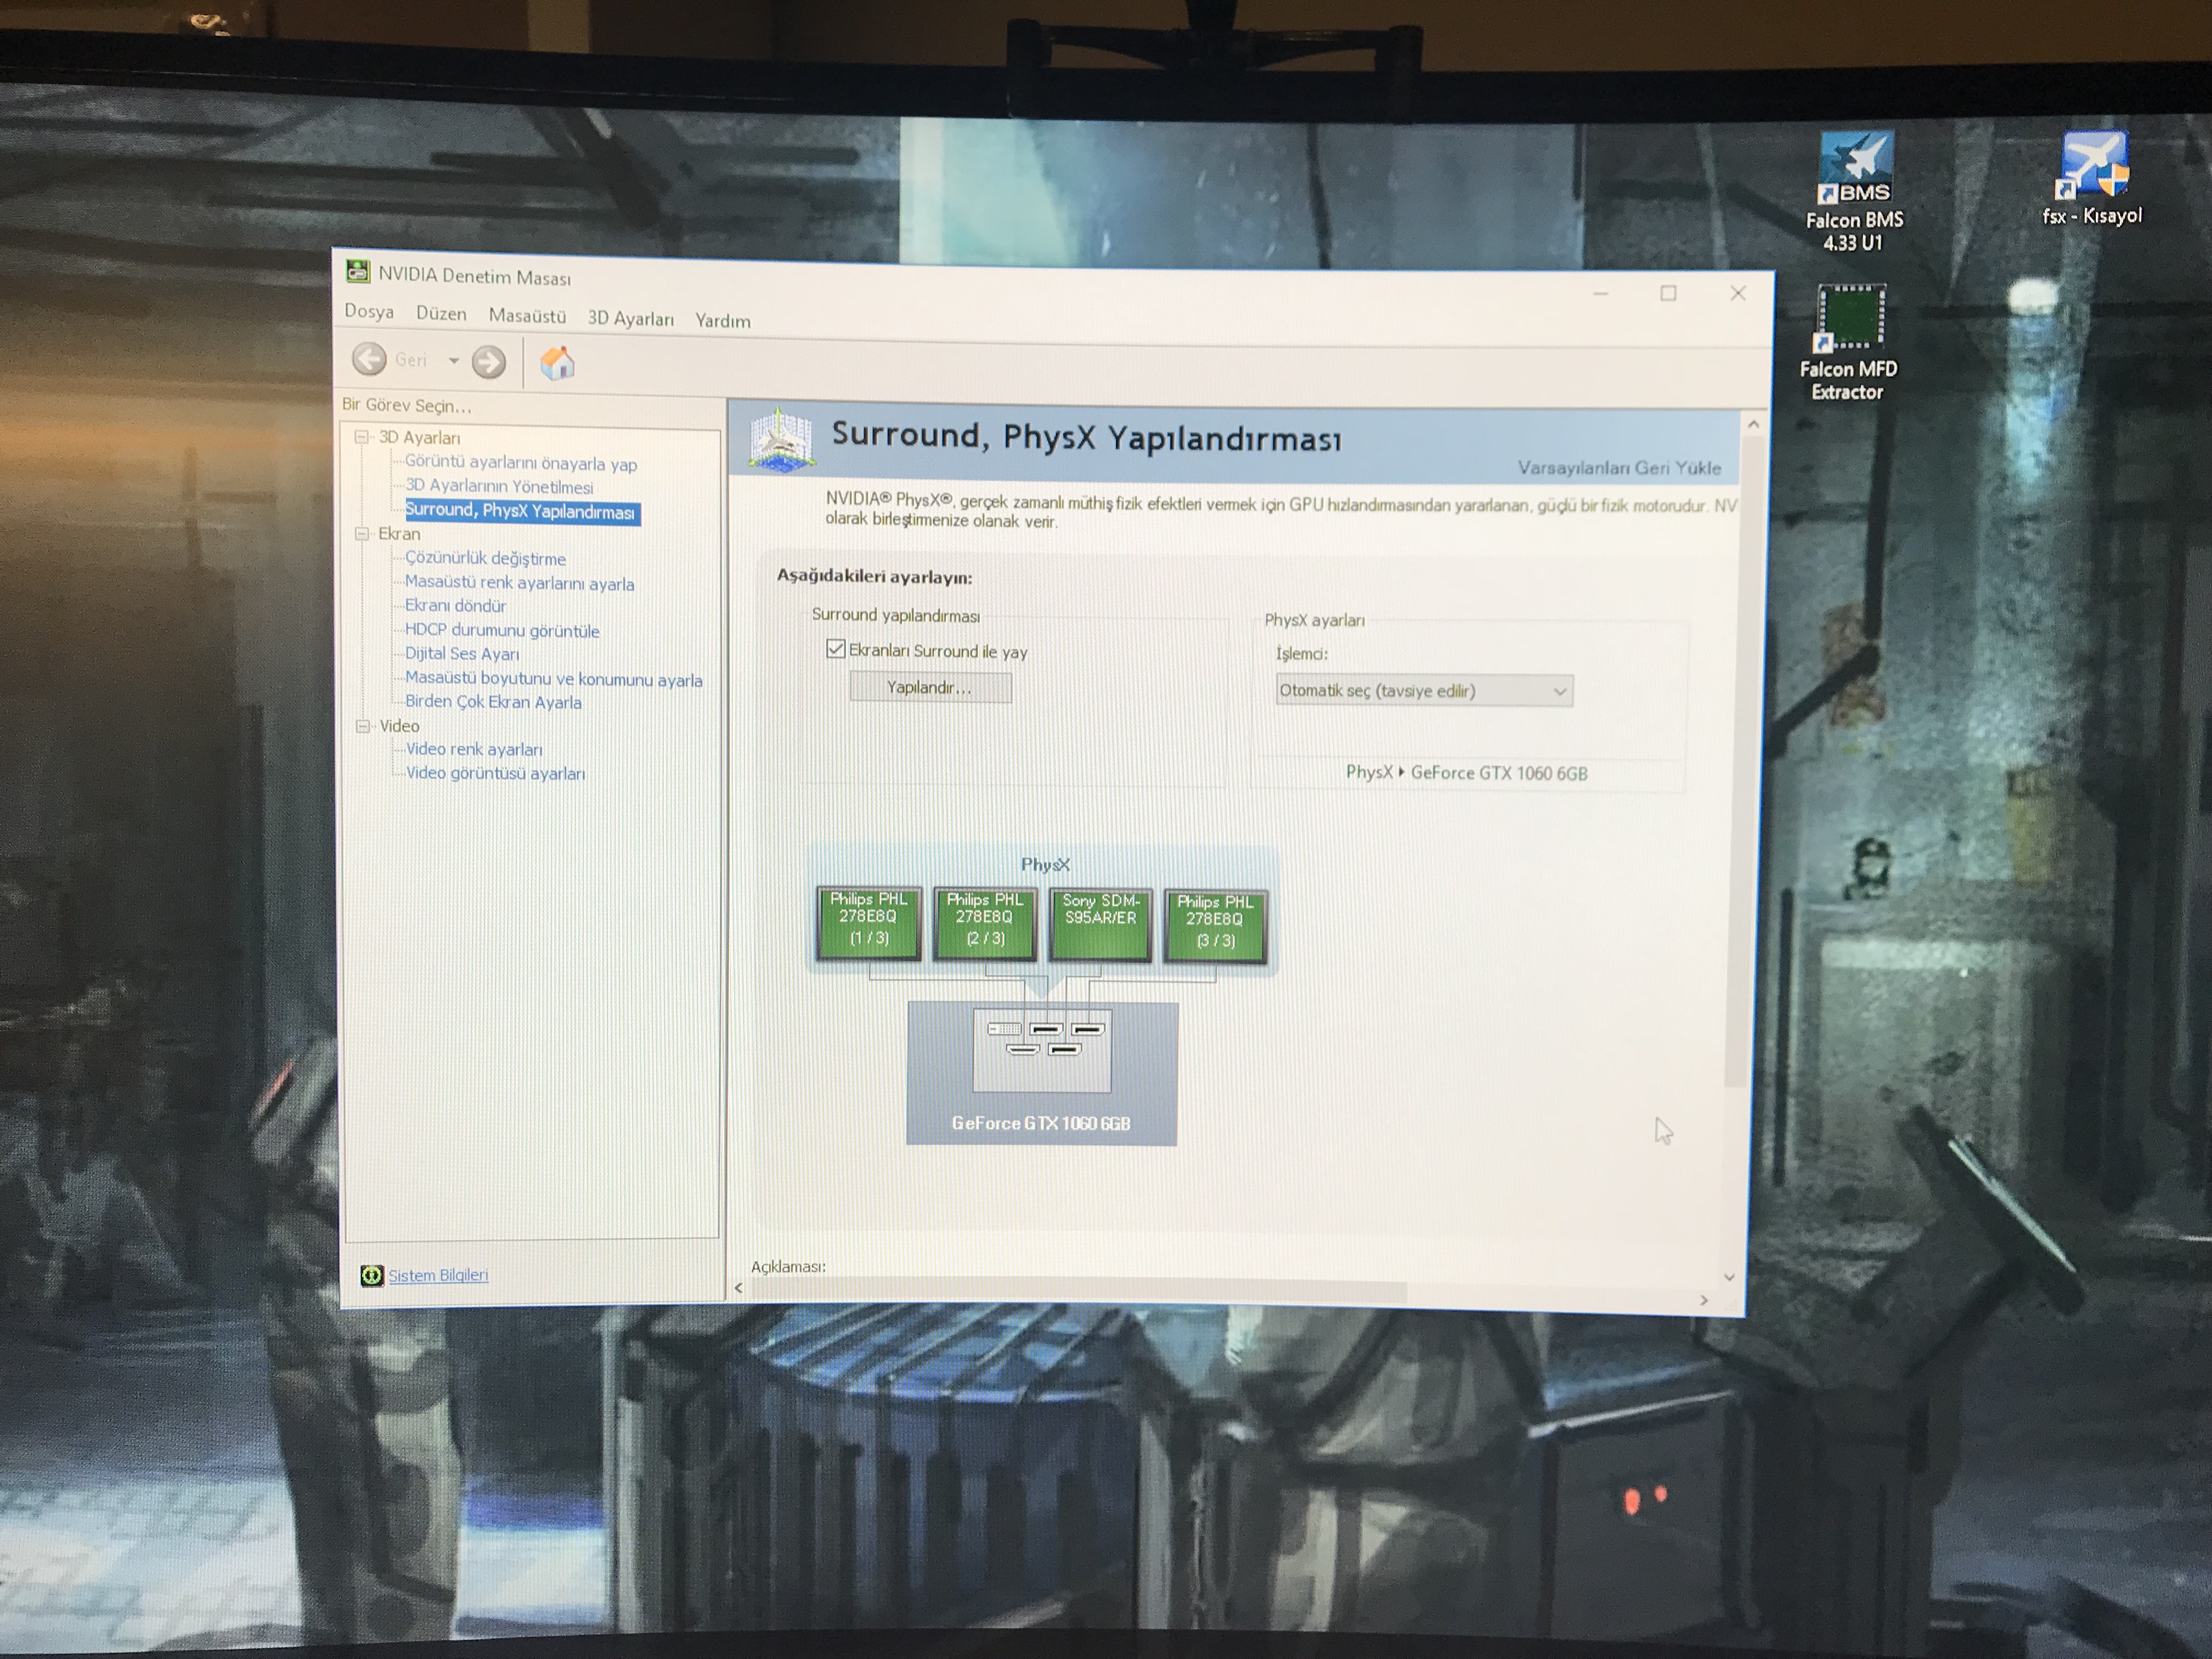The width and height of the screenshot is (2212, 1659).
Task: Click the Sistem Bilgileri info icon
Action: pos(371,1275)
